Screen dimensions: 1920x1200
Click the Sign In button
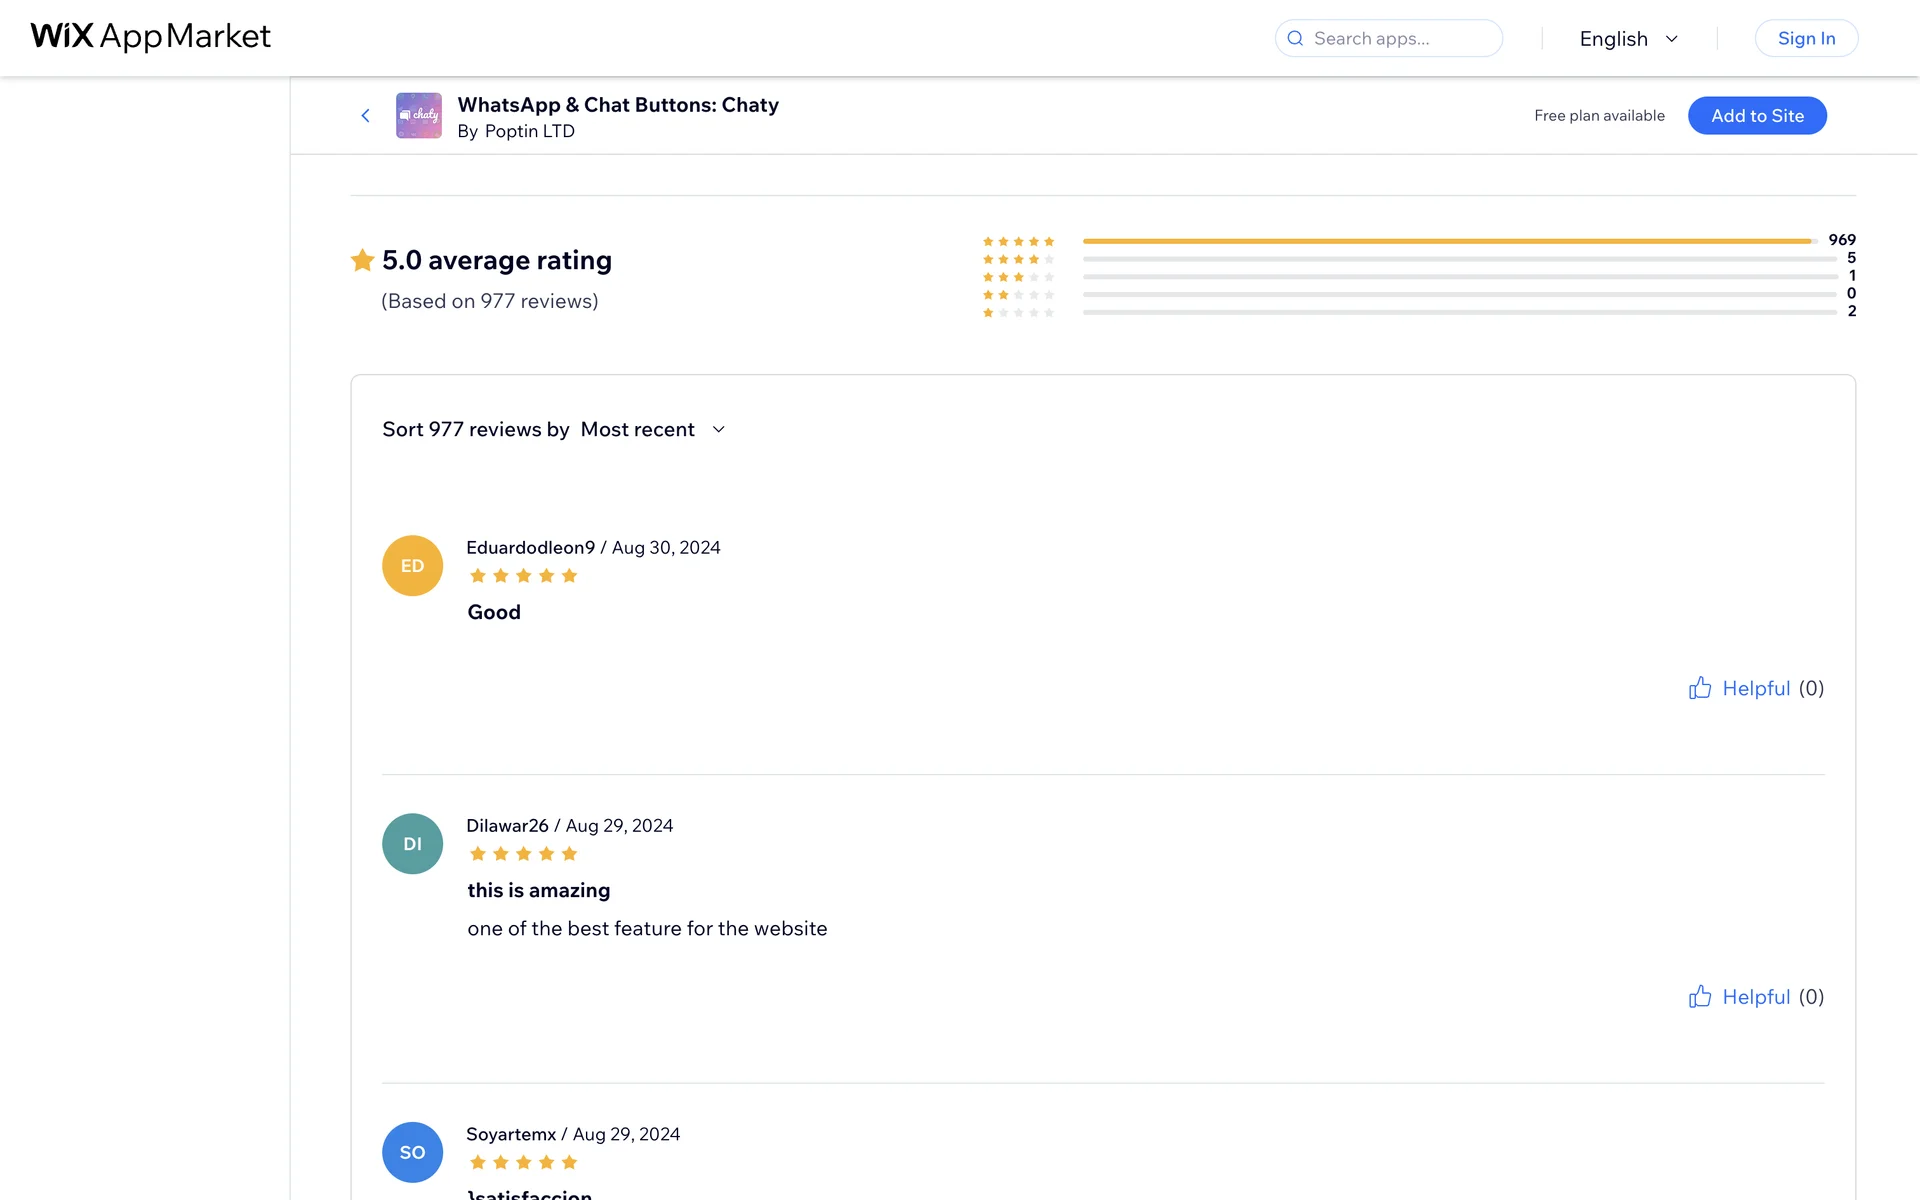[x=1806, y=39]
